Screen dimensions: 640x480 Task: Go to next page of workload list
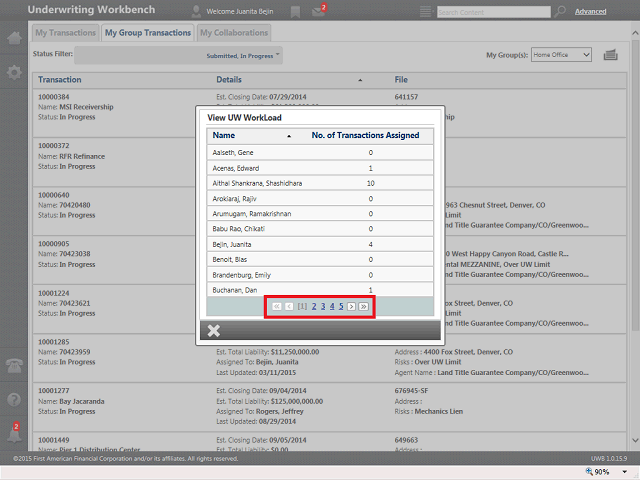(351, 306)
